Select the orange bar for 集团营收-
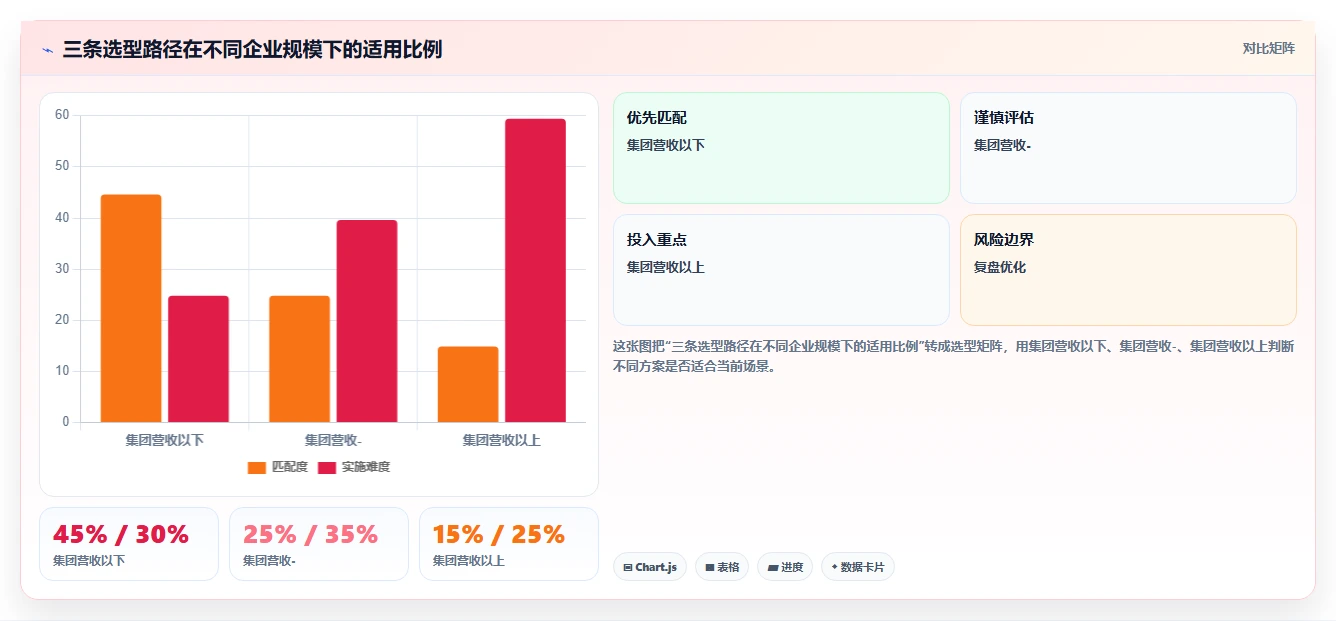Viewport: 1336px width, 621px height. (x=299, y=359)
